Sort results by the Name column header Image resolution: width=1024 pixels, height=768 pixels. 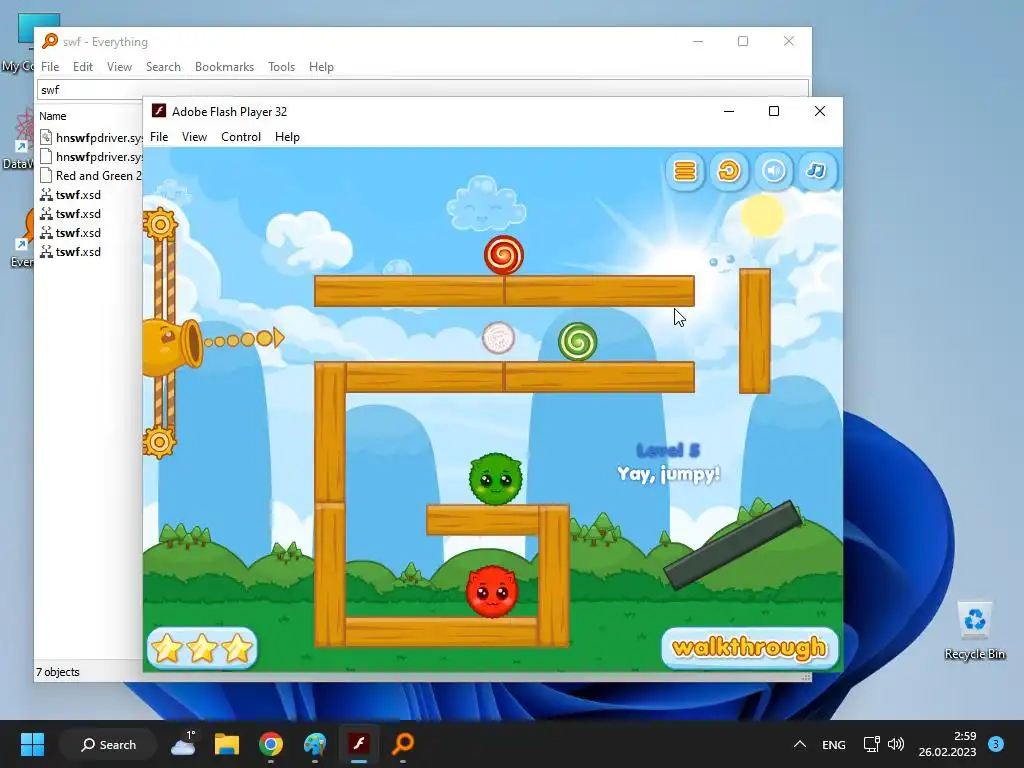pyautogui.click(x=52, y=116)
